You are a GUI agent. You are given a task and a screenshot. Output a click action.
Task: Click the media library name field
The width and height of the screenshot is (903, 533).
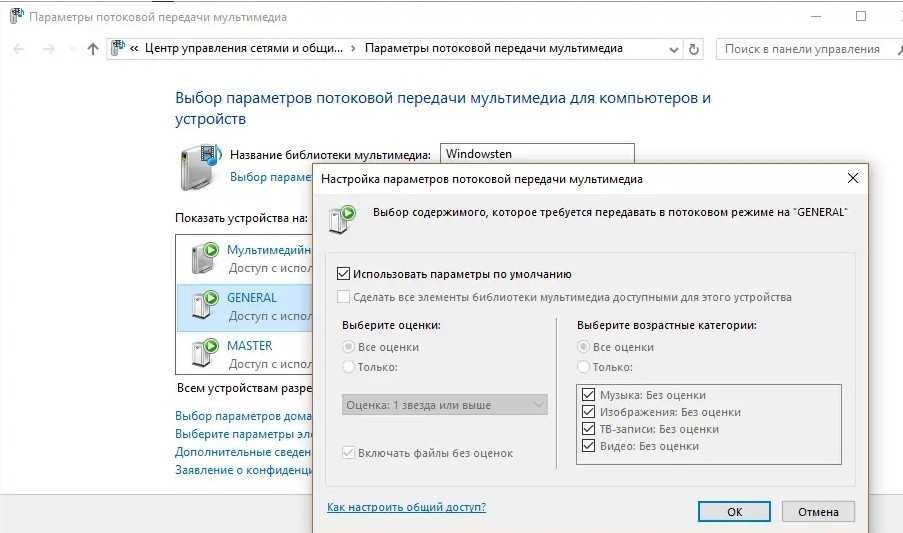point(537,154)
